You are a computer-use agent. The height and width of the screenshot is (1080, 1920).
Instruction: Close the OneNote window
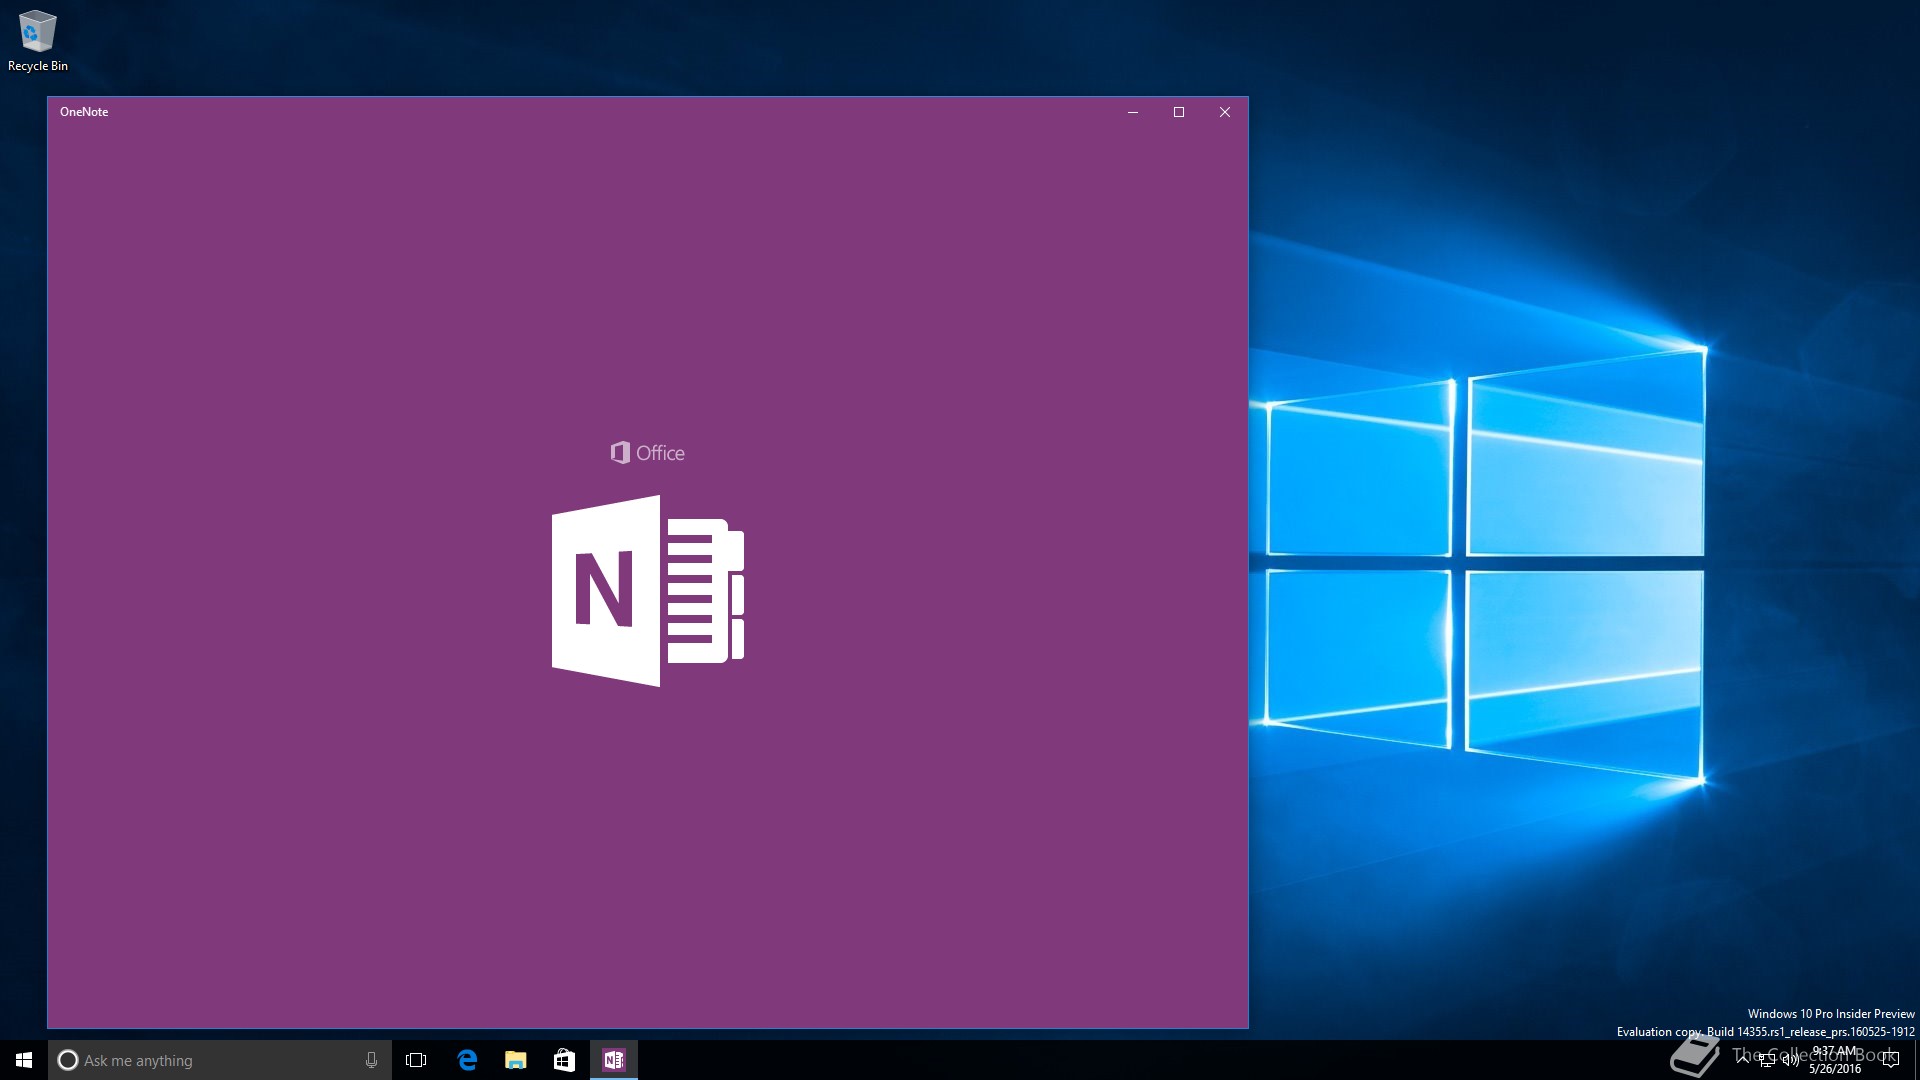(1225, 112)
